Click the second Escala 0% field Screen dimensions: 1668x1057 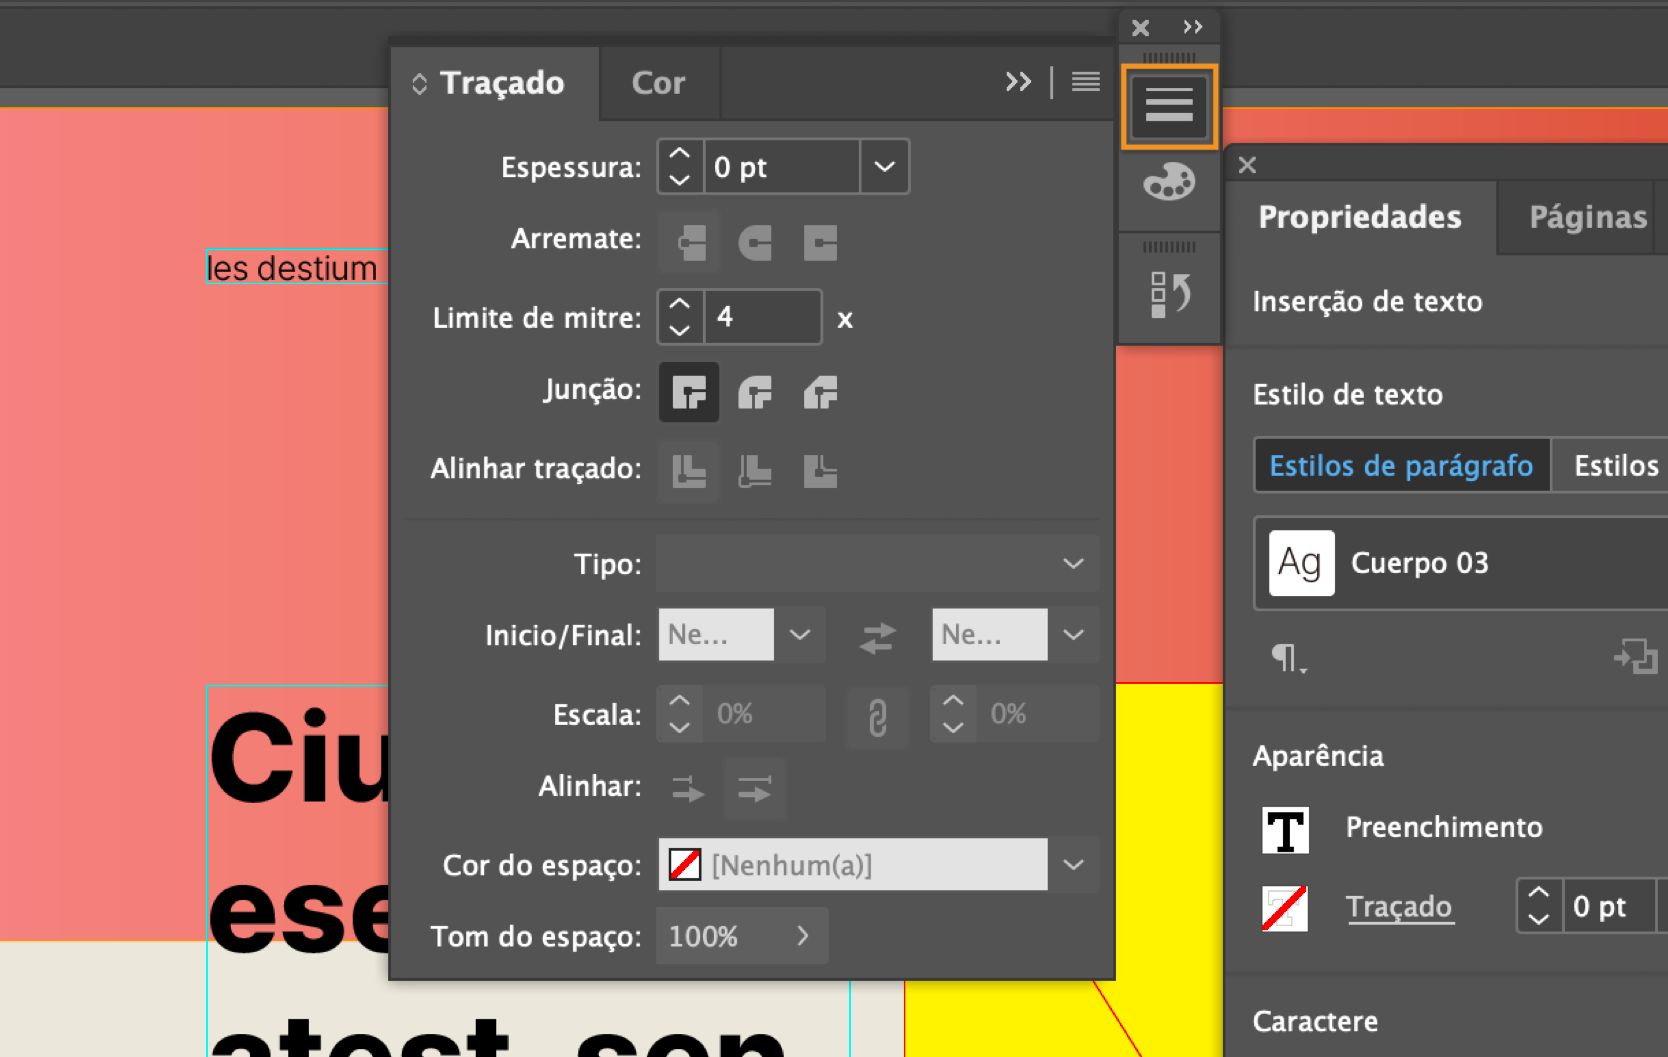[x=1038, y=714]
